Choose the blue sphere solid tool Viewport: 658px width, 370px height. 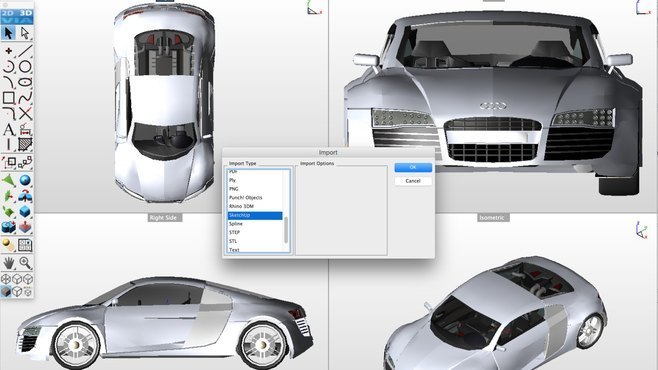coord(25,180)
